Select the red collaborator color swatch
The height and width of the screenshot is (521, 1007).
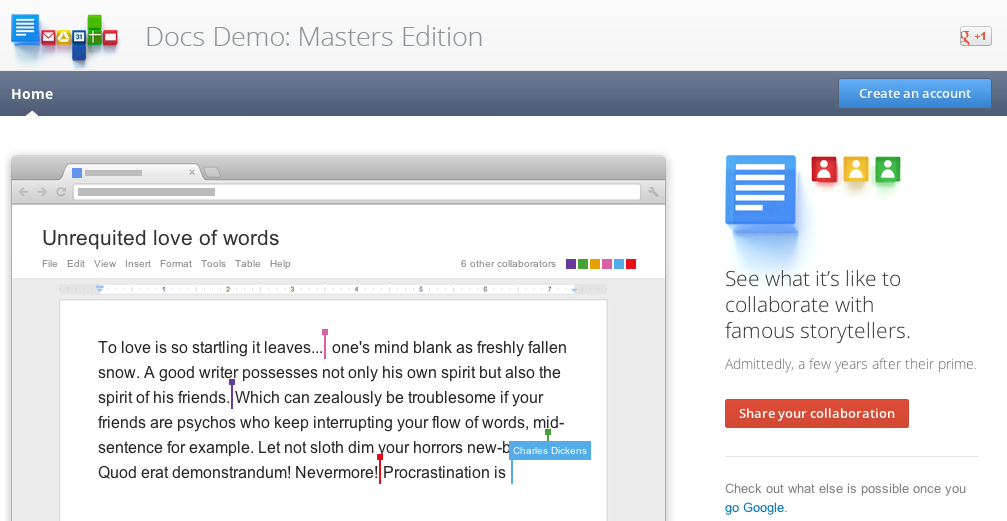[631, 264]
